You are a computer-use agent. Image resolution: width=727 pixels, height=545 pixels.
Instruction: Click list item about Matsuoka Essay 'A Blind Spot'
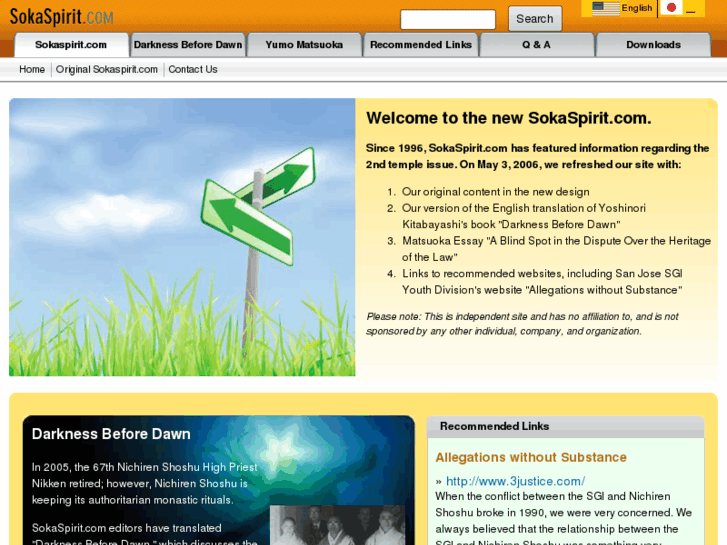tap(556, 249)
